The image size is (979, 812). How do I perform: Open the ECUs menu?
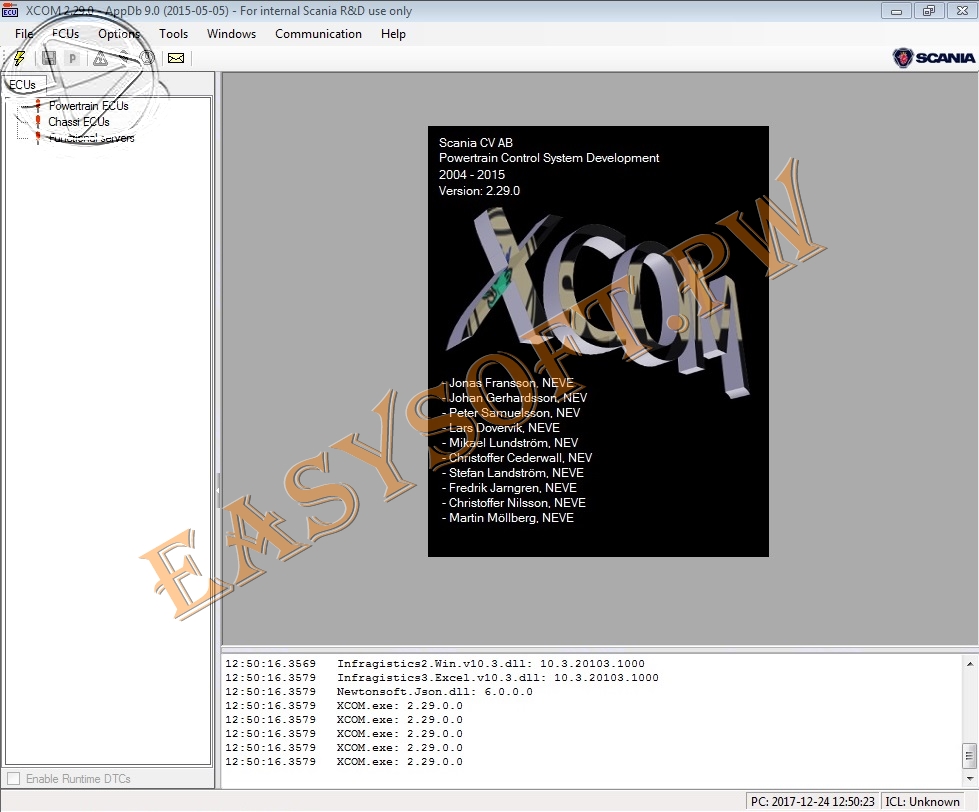[66, 34]
